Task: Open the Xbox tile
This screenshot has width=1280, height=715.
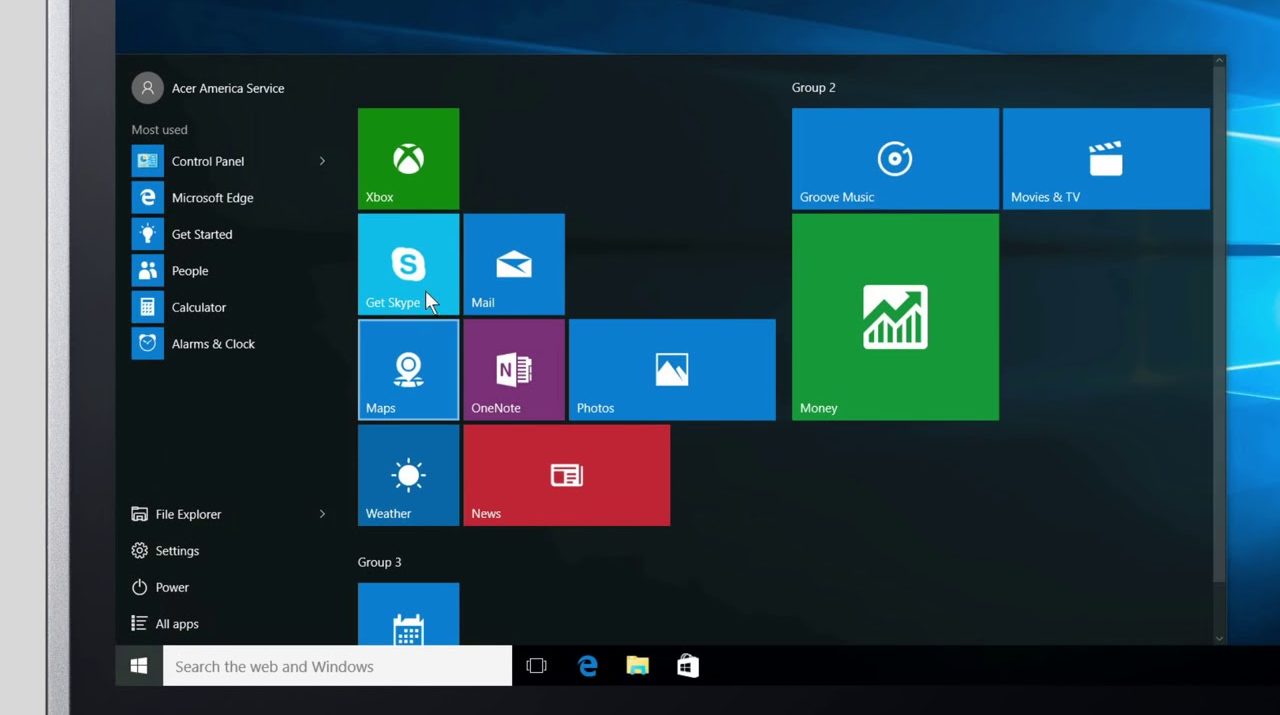Action: click(408, 159)
